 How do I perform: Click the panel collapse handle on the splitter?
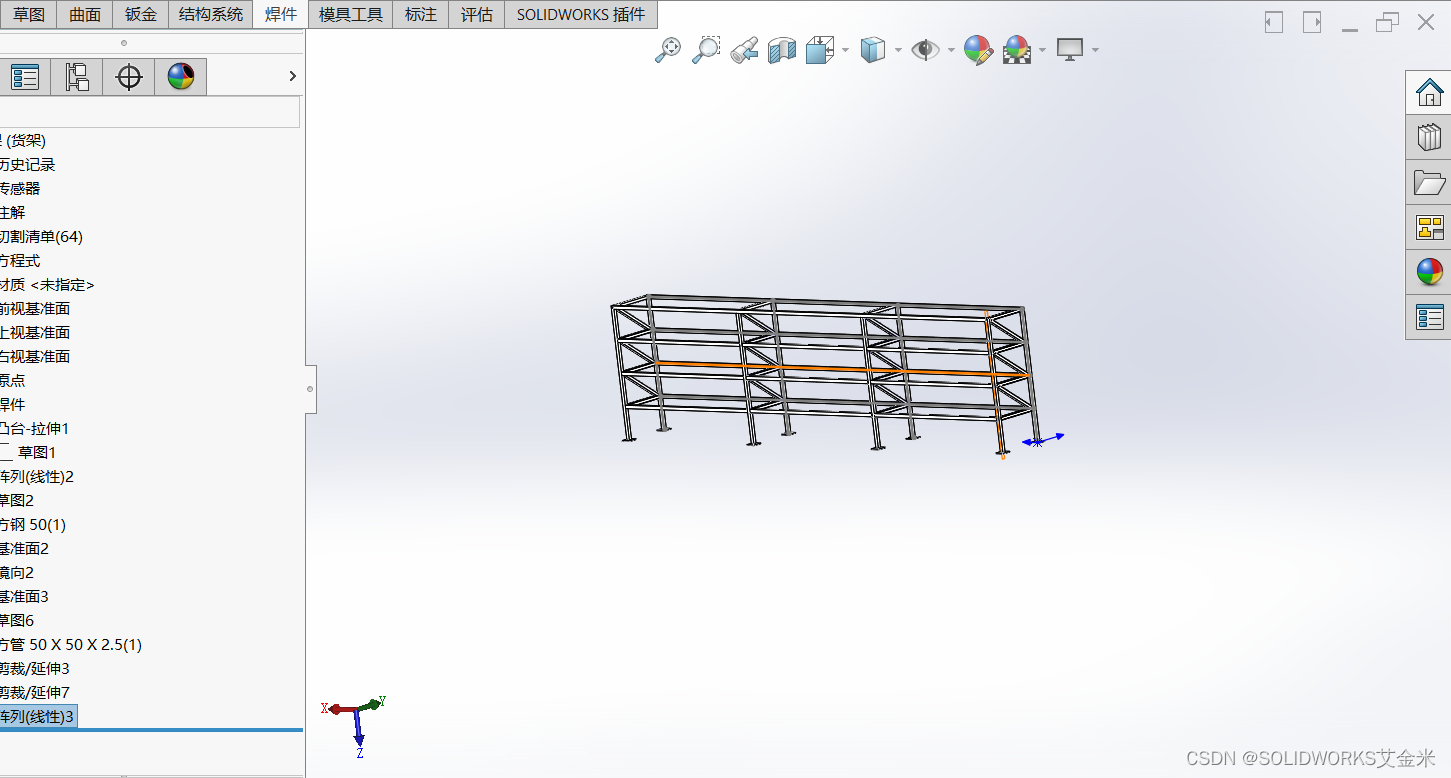pyautogui.click(x=311, y=388)
